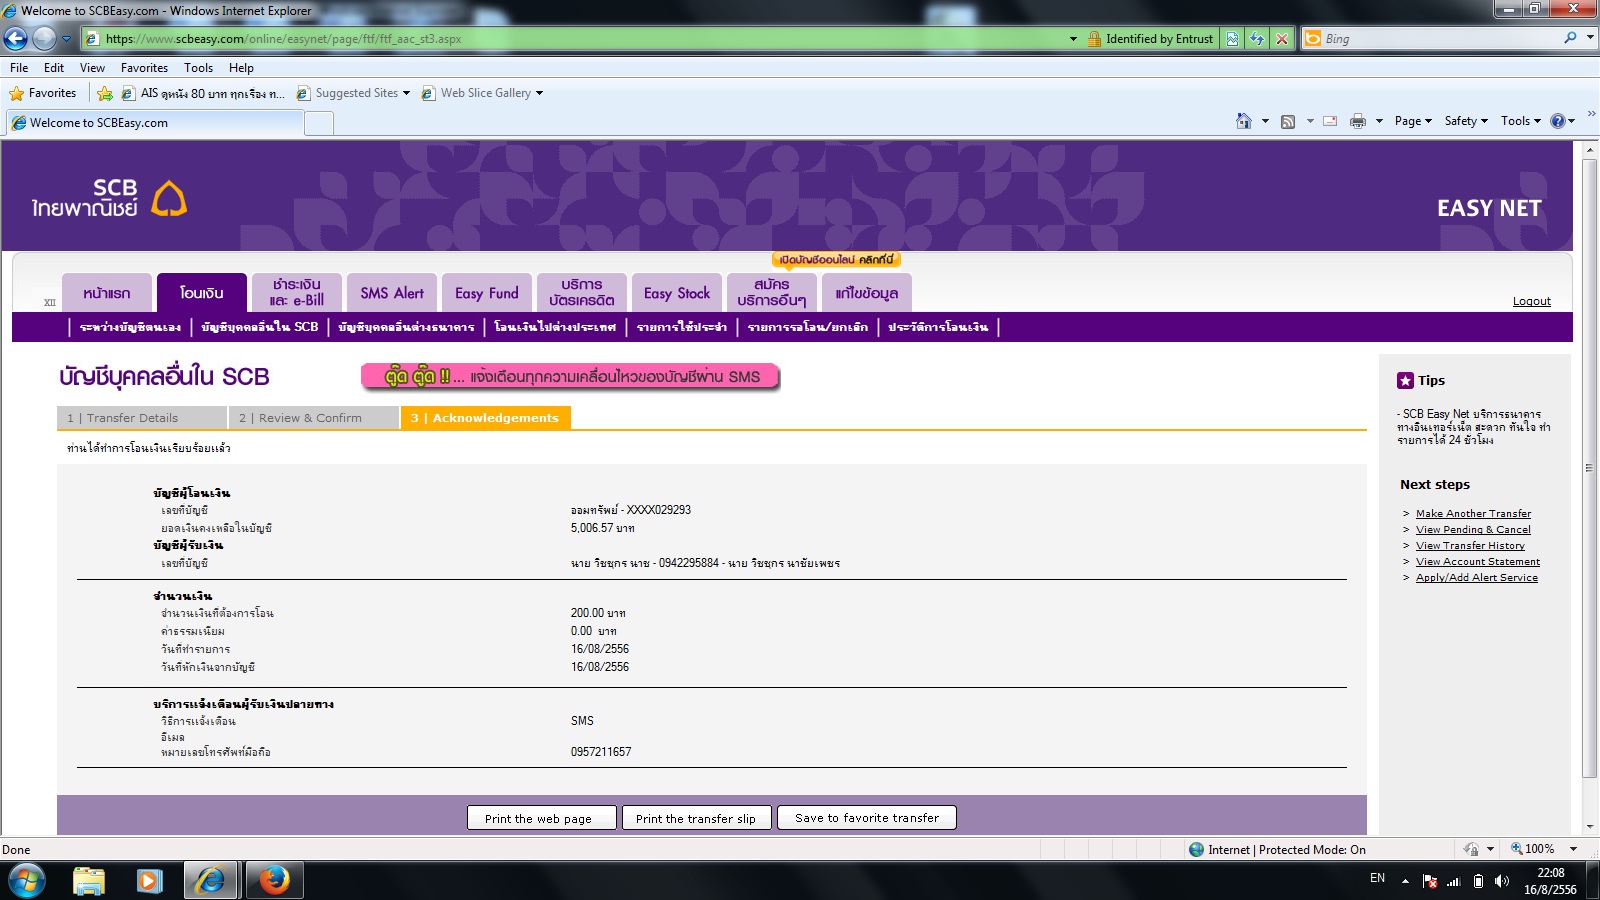Open the View Account Statement link
Viewport: 1600px width, 900px height.
(x=1478, y=562)
